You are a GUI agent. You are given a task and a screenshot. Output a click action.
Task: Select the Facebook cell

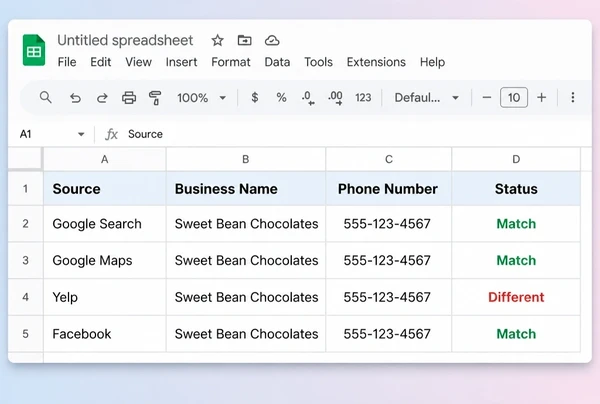(105, 334)
